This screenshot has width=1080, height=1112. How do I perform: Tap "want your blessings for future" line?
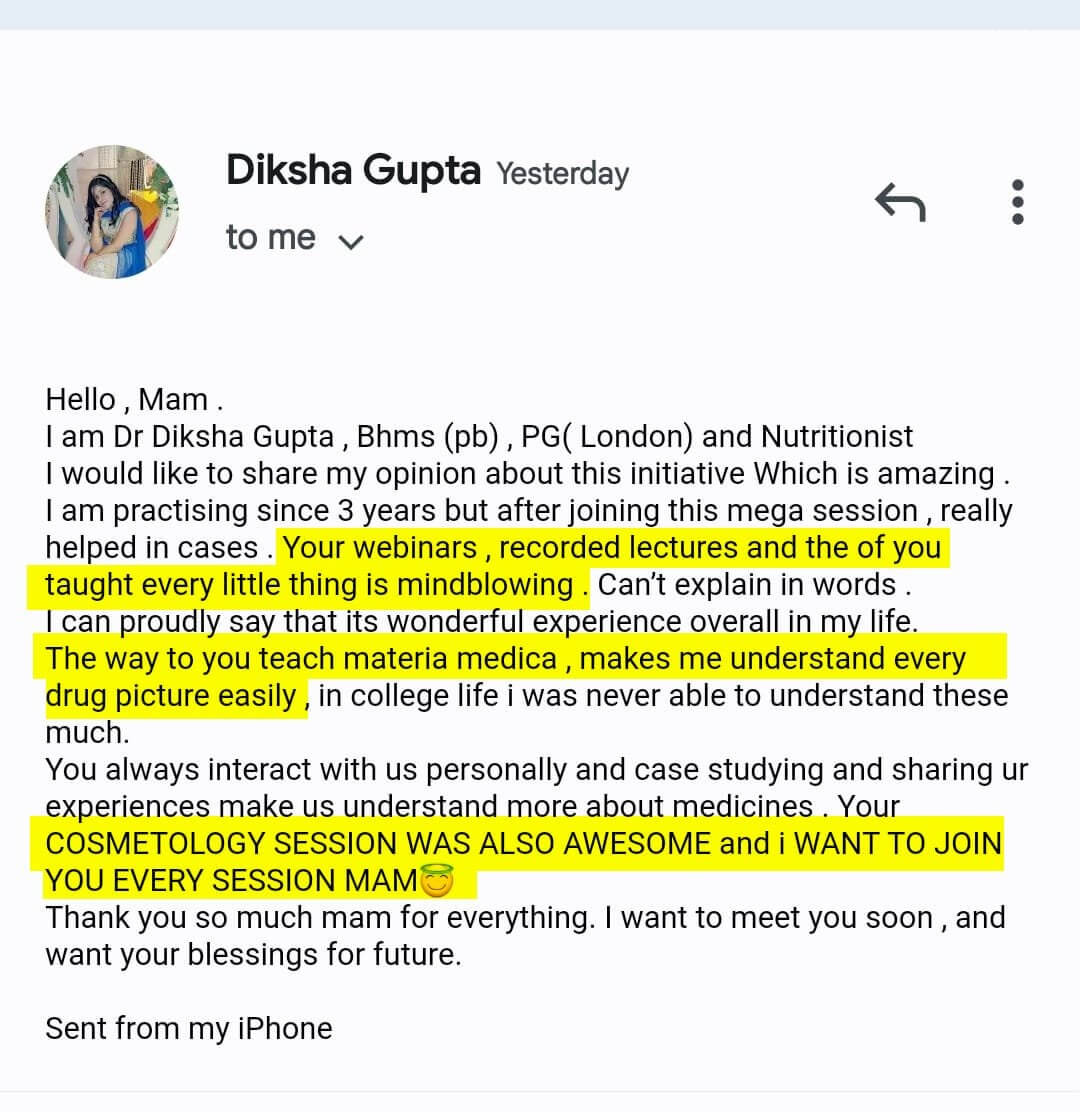click(253, 955)
